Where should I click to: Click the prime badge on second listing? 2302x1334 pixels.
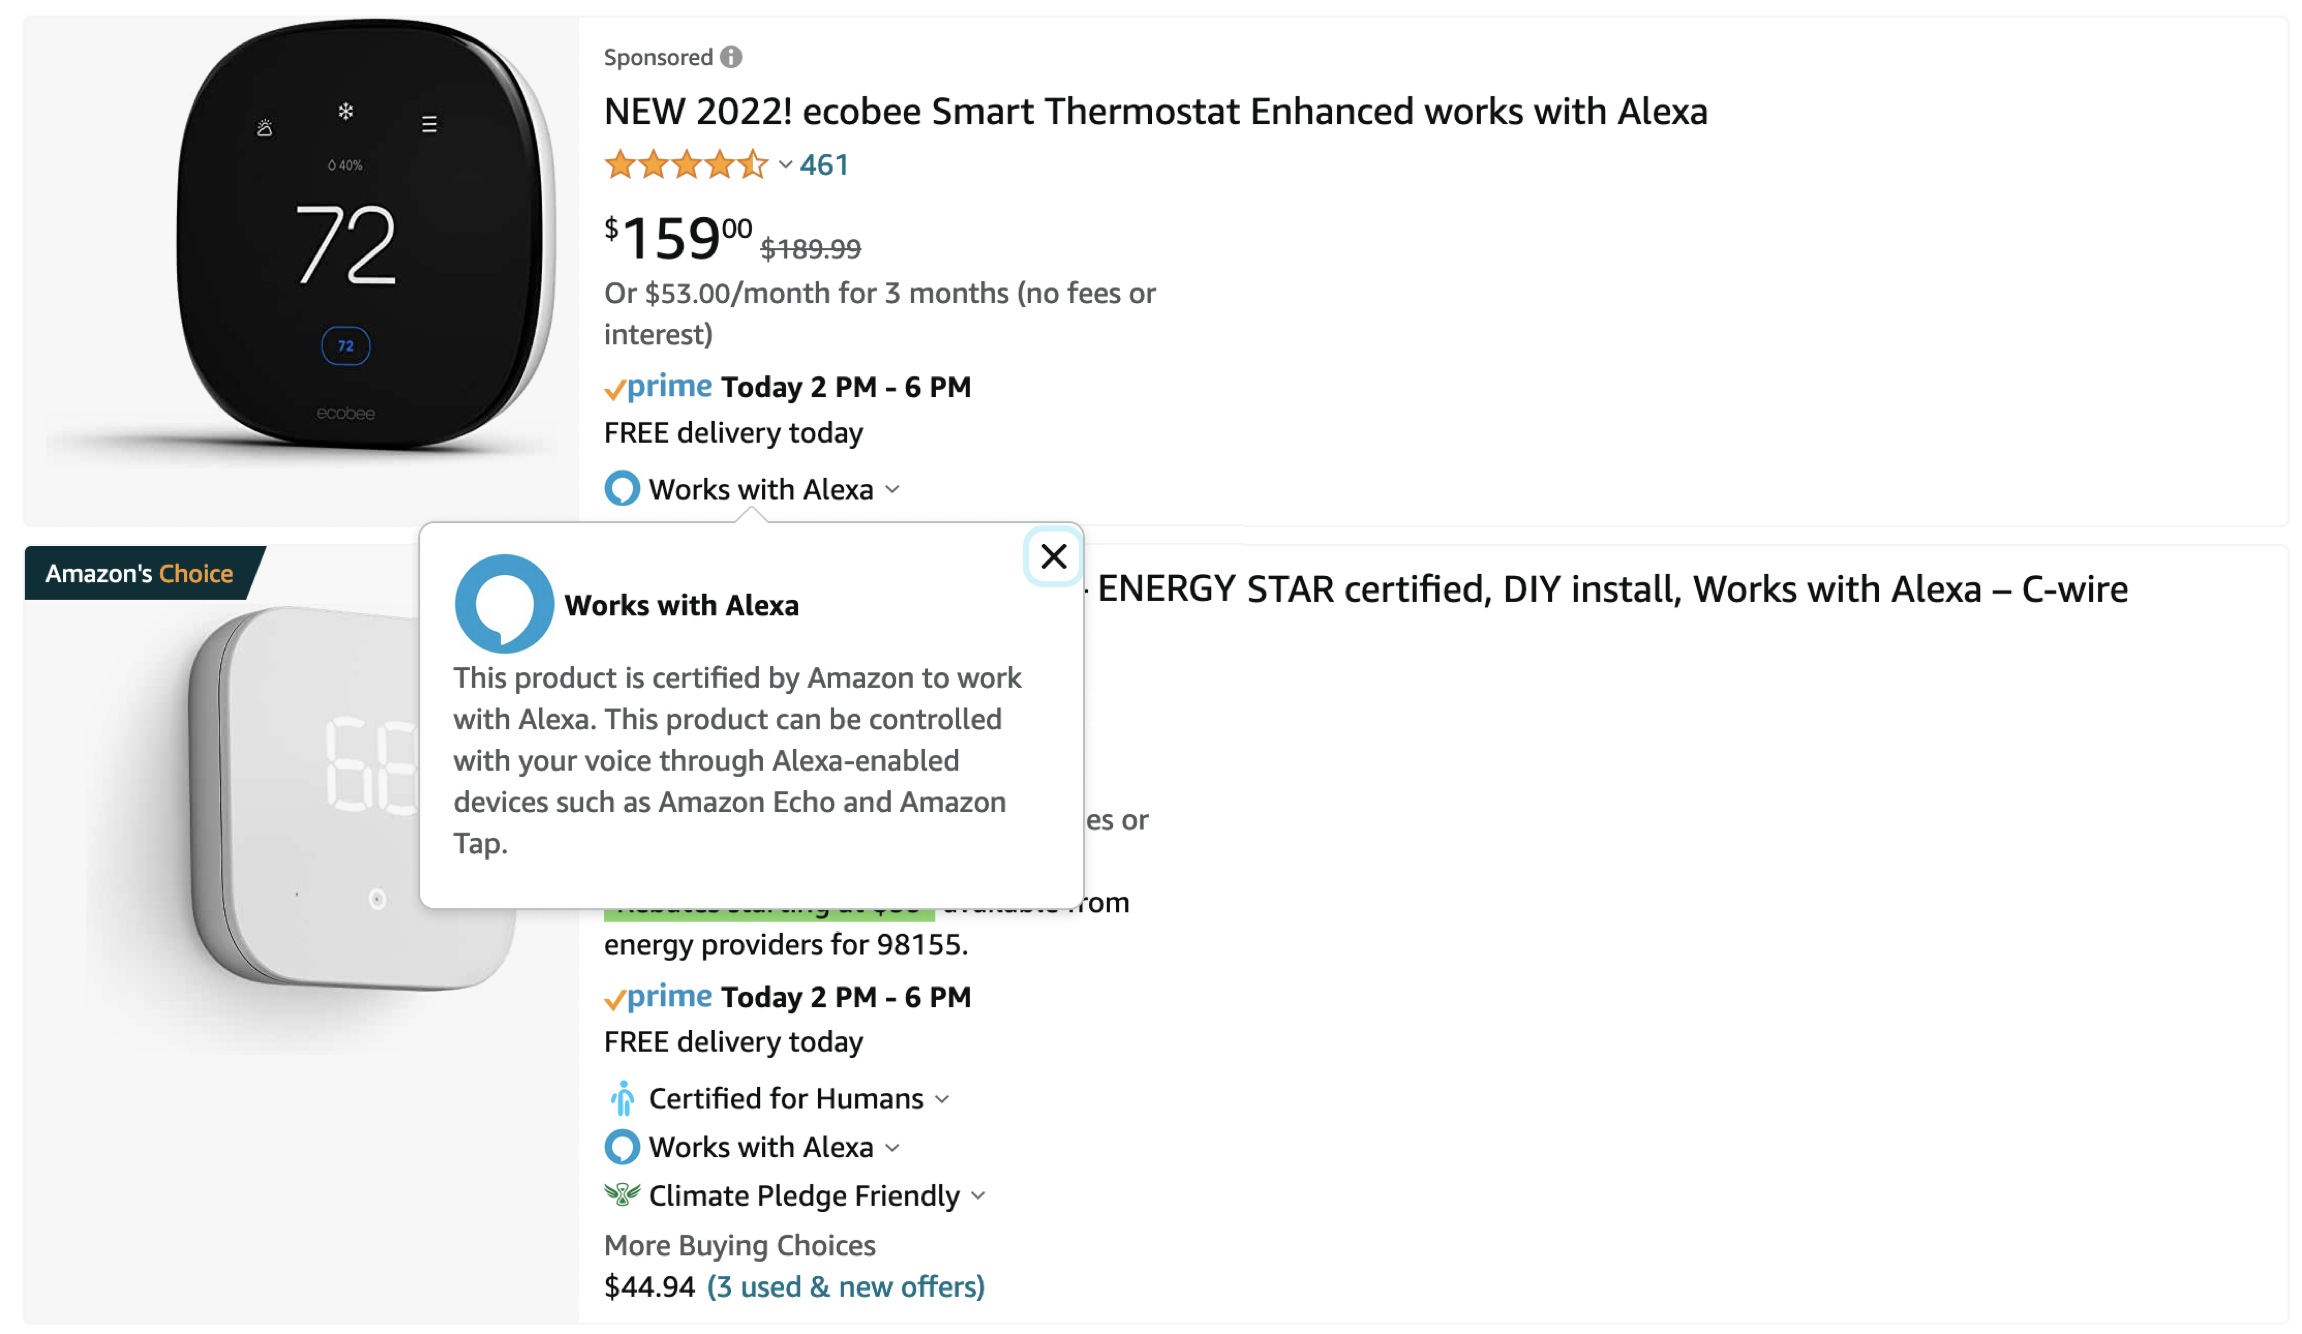click(x=658, y=996)
